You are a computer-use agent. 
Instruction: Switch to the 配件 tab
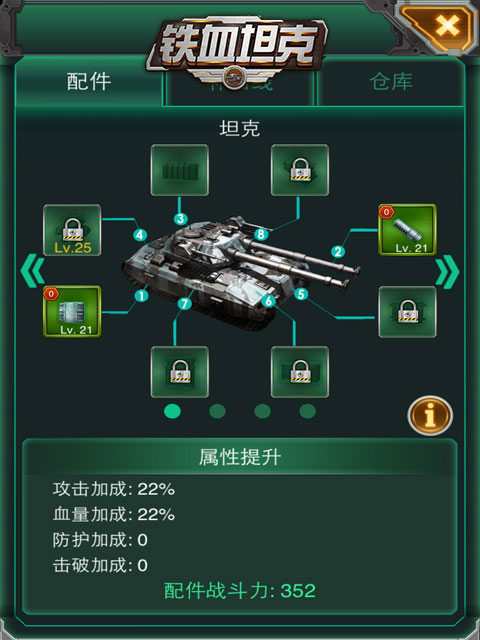click(x=89, y=82)
